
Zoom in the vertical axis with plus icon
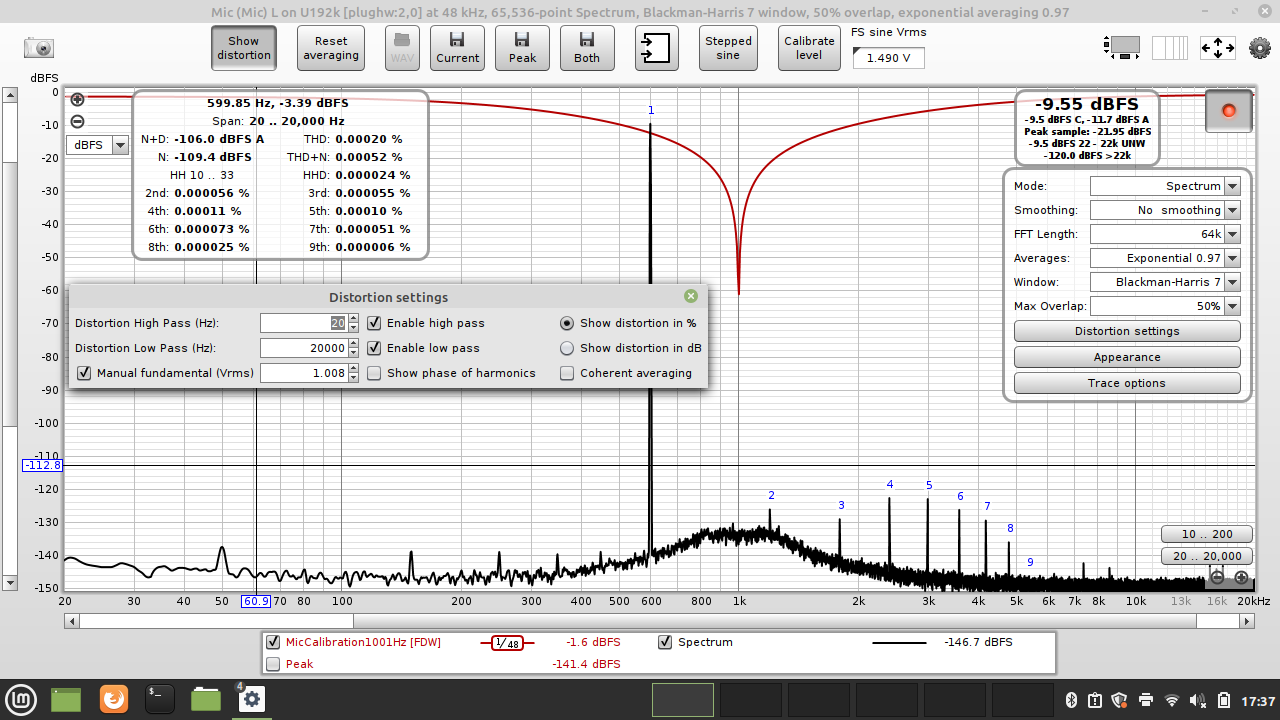[x=77, y=99]
